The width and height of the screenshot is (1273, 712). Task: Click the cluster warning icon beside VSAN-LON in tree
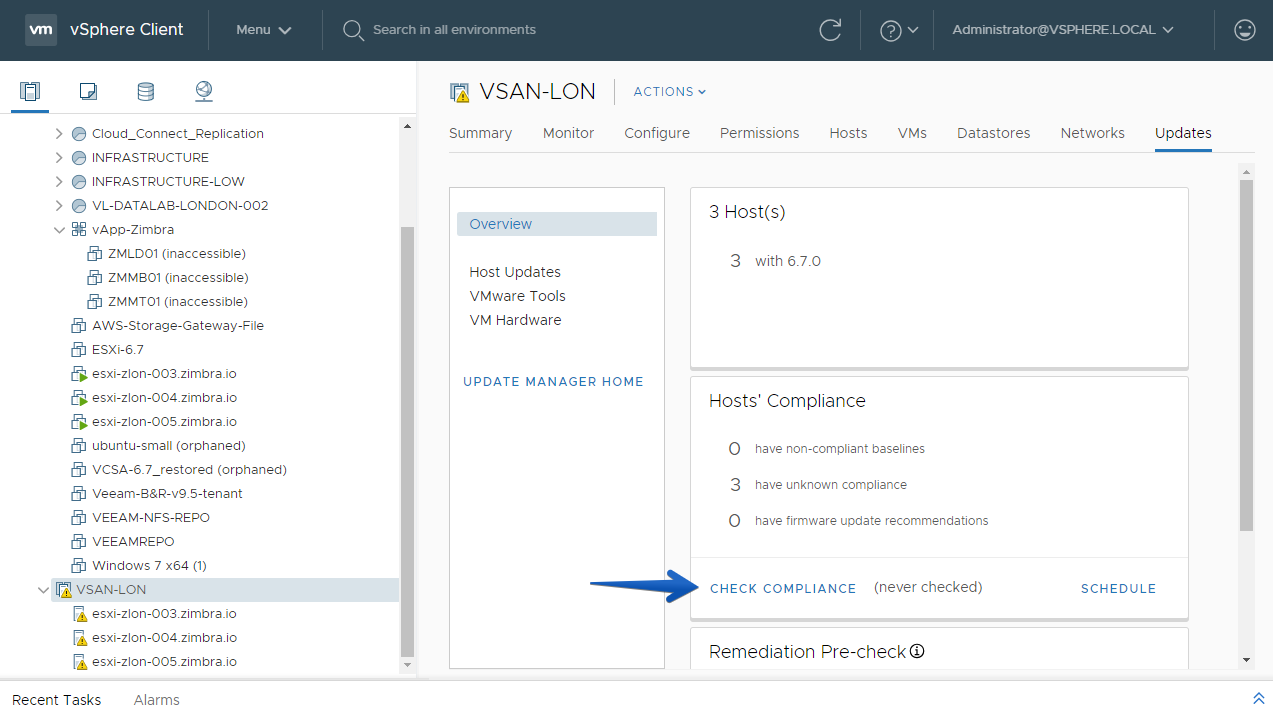tap(64, 590)
